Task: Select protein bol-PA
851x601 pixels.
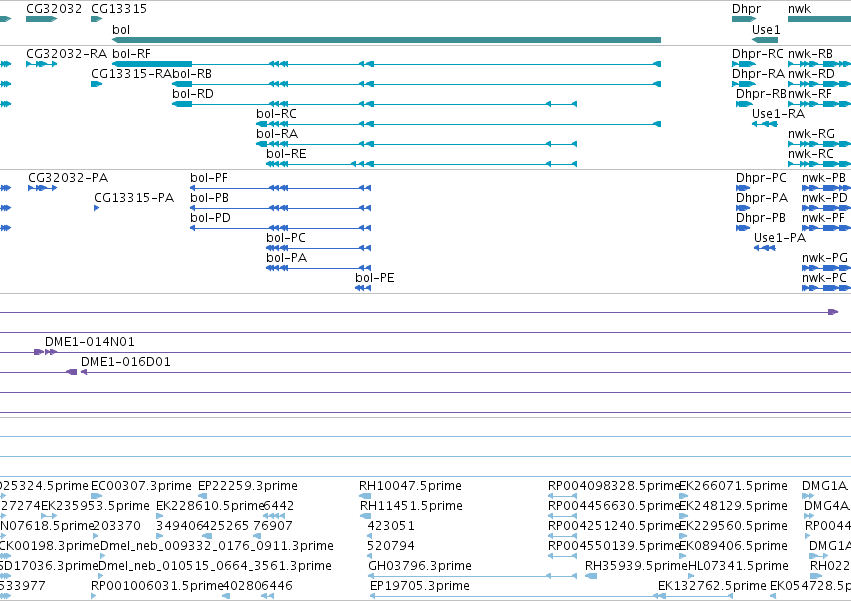Action: (x=319, y=268)
